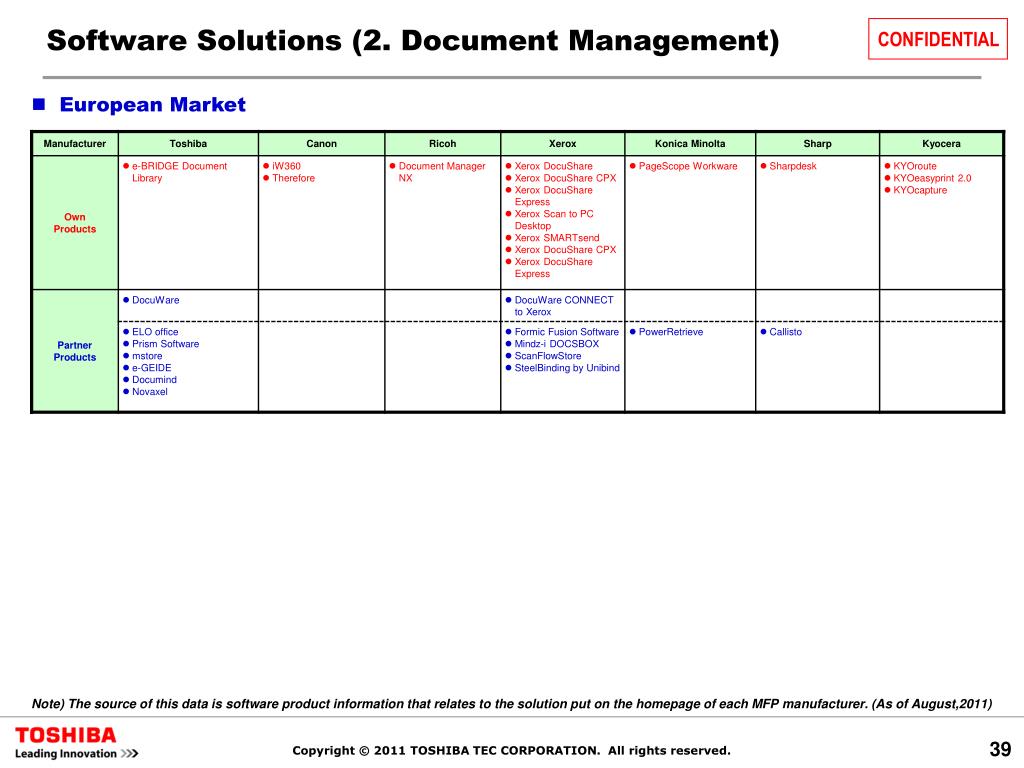The height and width of the screenshot is (768, 1024).
Task: Click the 'Xerox SMARTsend' entry
Action: pos(556,238)
